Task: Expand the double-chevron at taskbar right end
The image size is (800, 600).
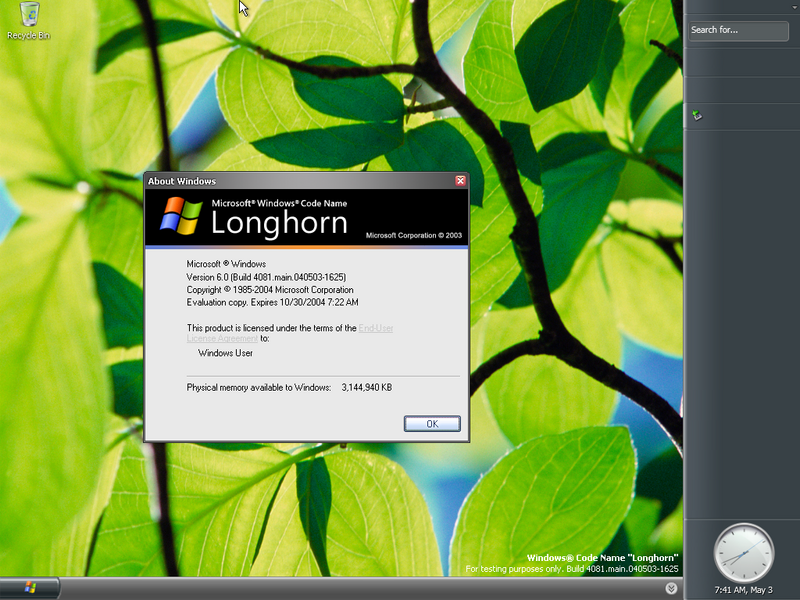Action: 671,588
